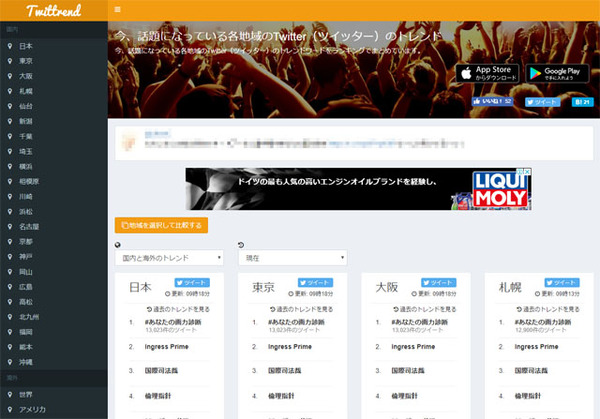Click 地域を選択して比較する orange button
The width and height of the screenshot is (600, 419).
(x=161, y=225)
